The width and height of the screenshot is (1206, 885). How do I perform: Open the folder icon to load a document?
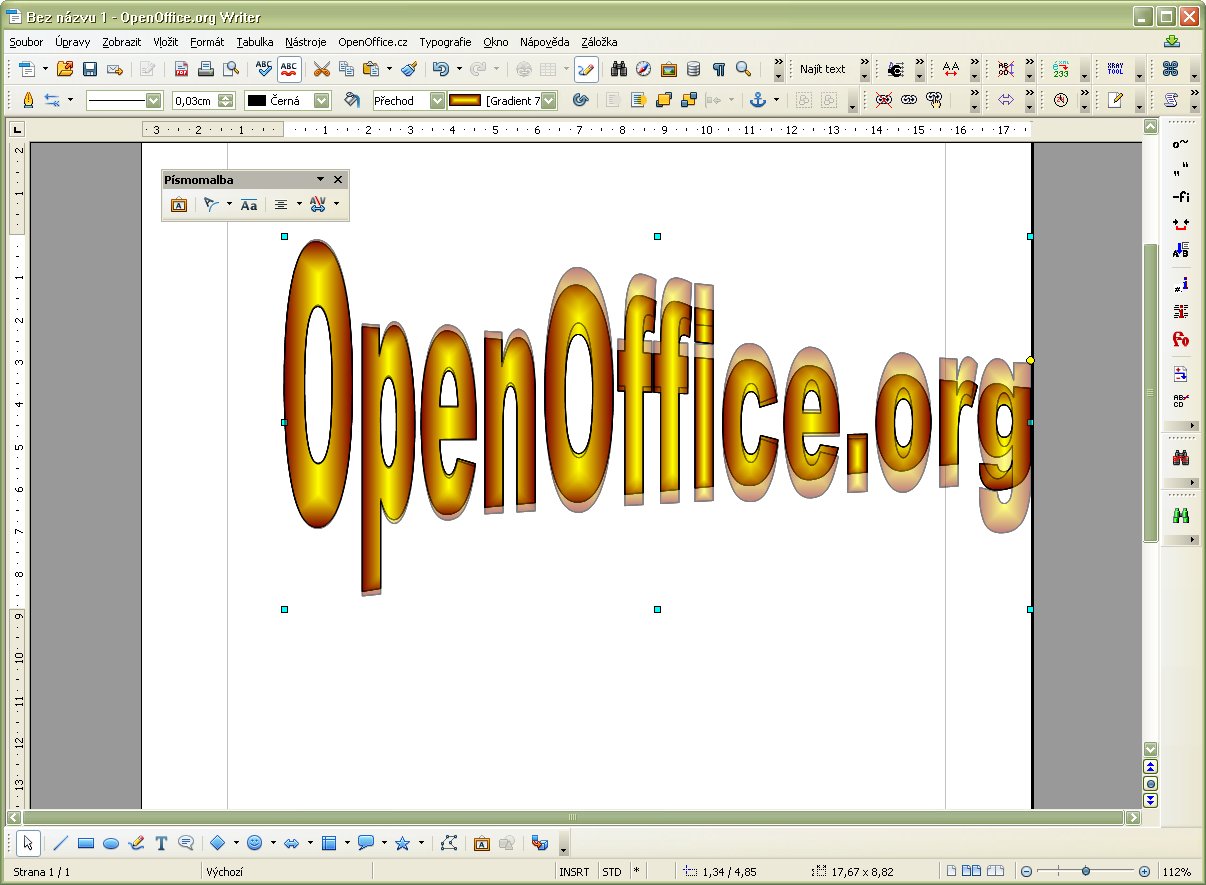[65, 69]
